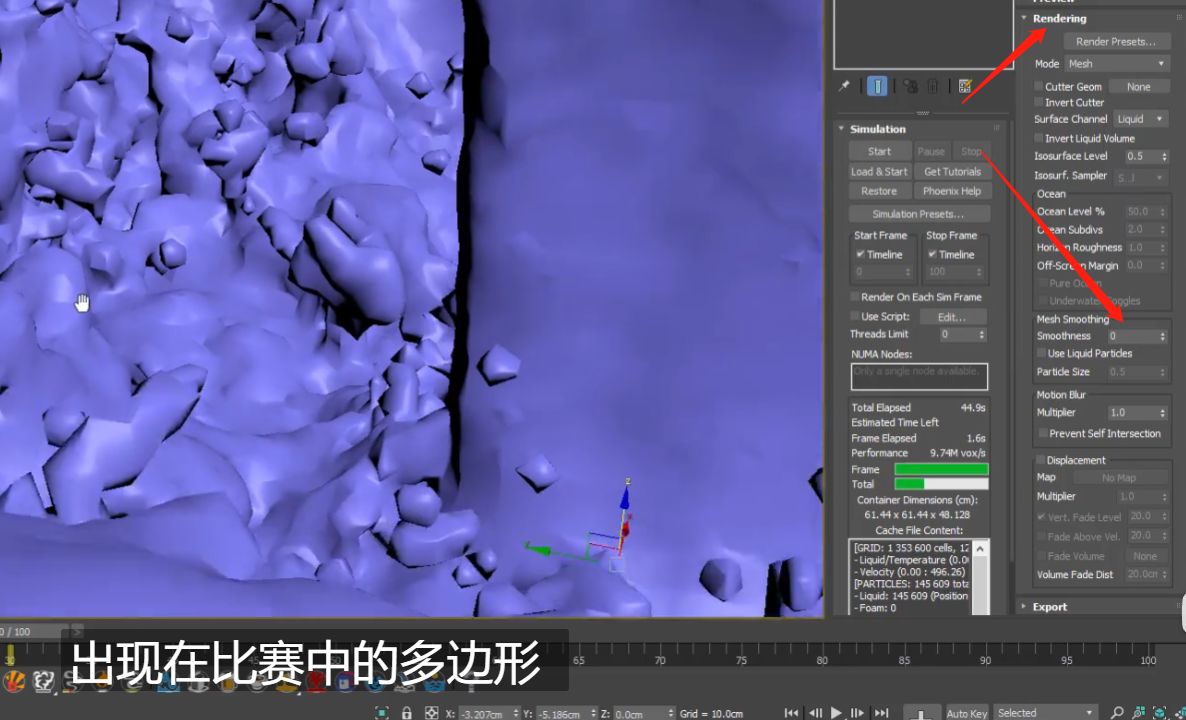Click the selection lock padlock icon

point(407,713)
